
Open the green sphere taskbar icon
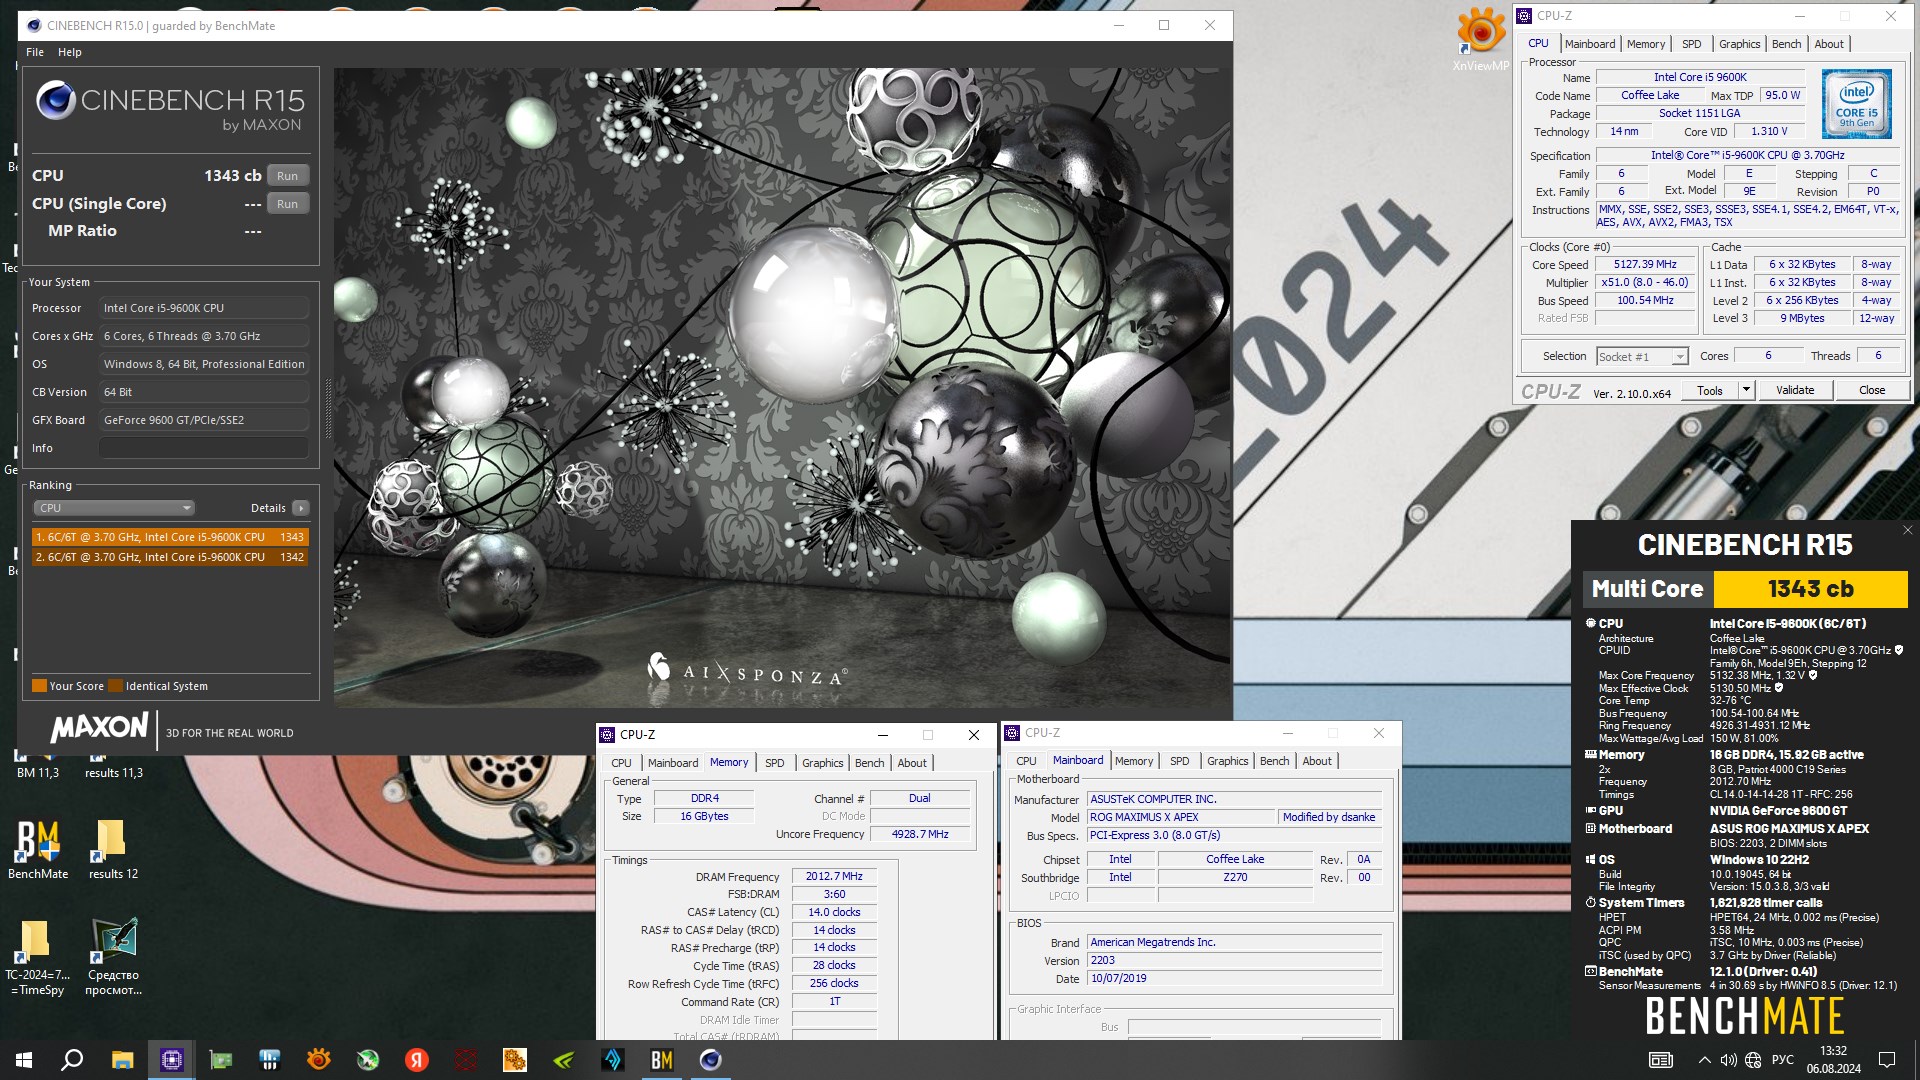[x=367, y=1060]
